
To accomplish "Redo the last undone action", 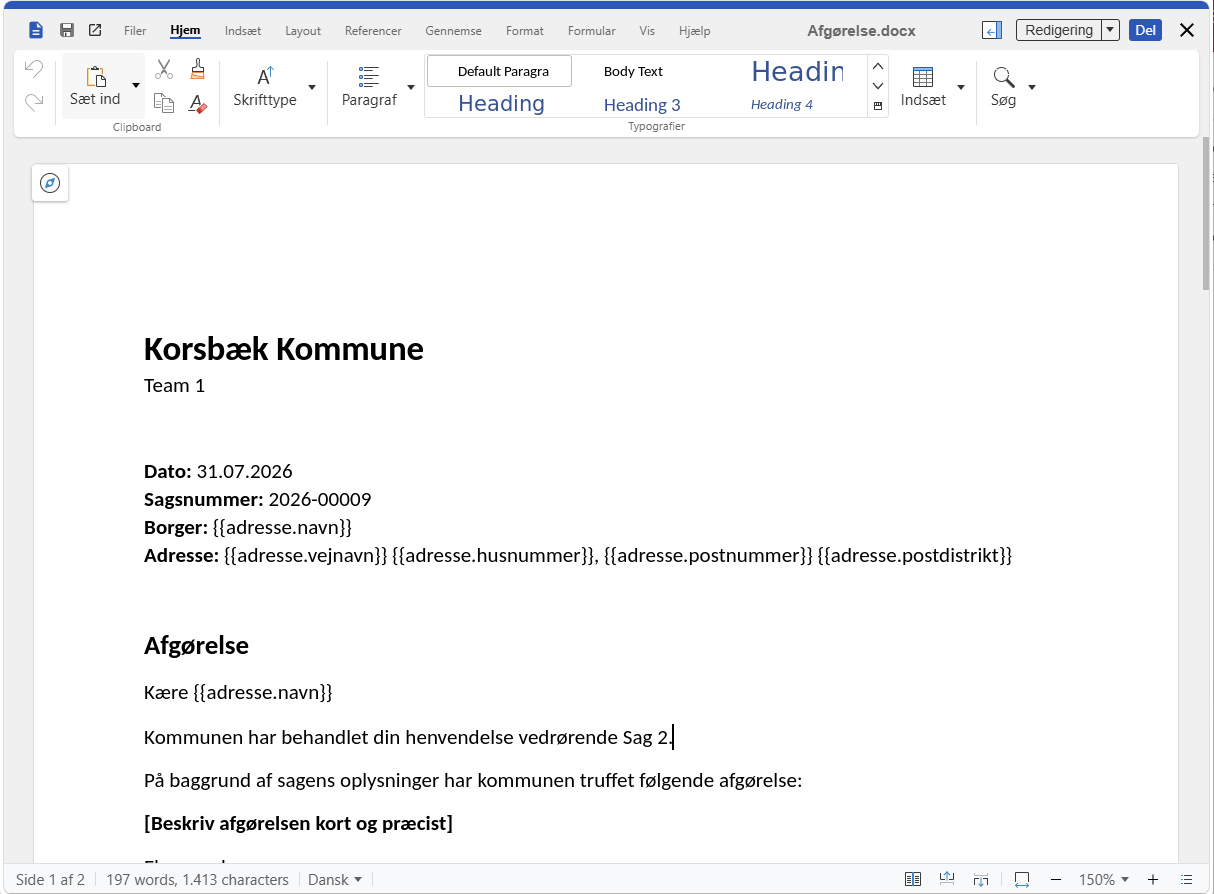I will click(x=34, y=101).
